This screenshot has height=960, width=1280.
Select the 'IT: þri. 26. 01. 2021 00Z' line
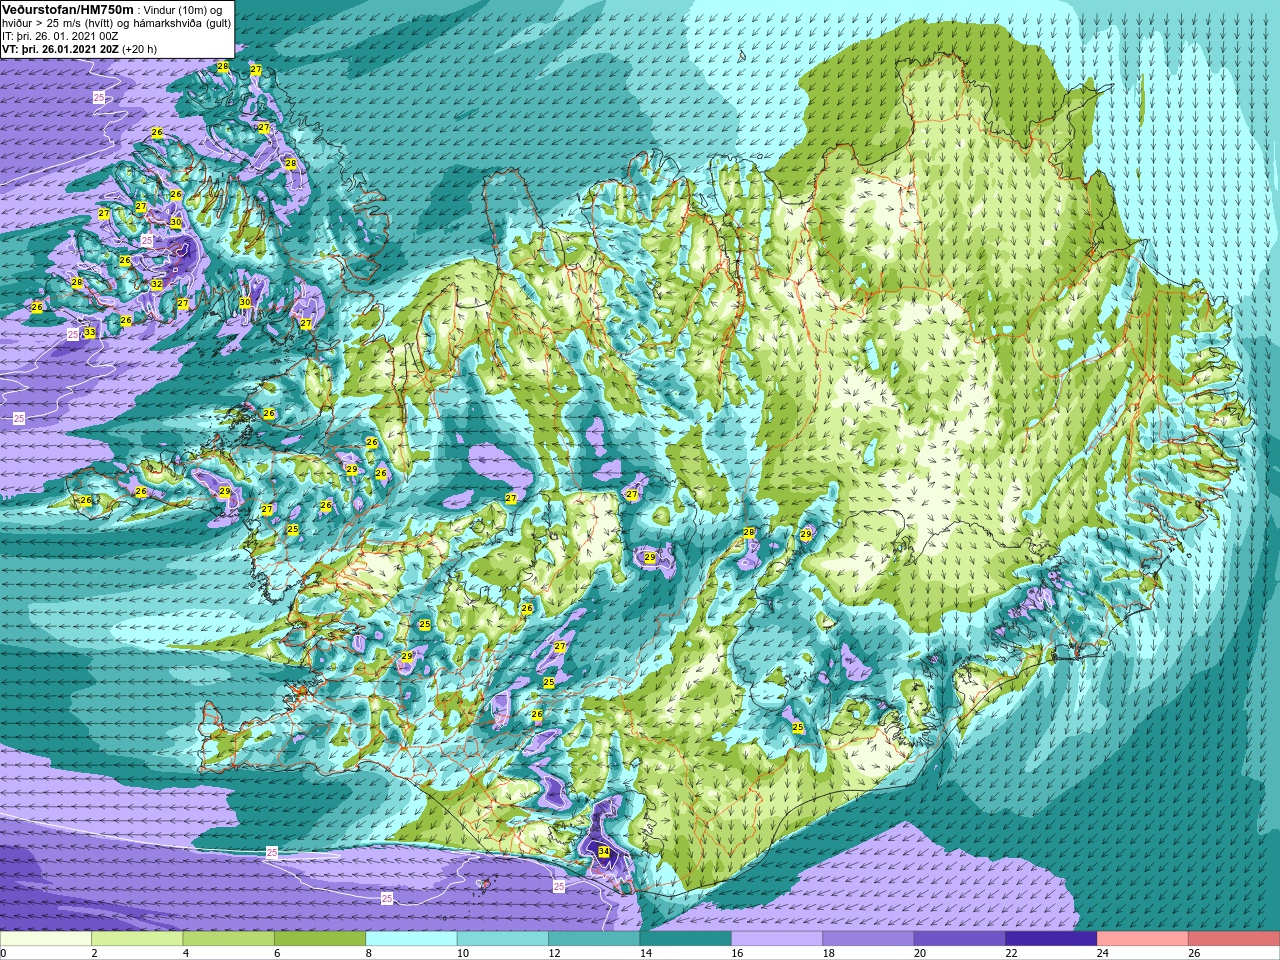61,36
